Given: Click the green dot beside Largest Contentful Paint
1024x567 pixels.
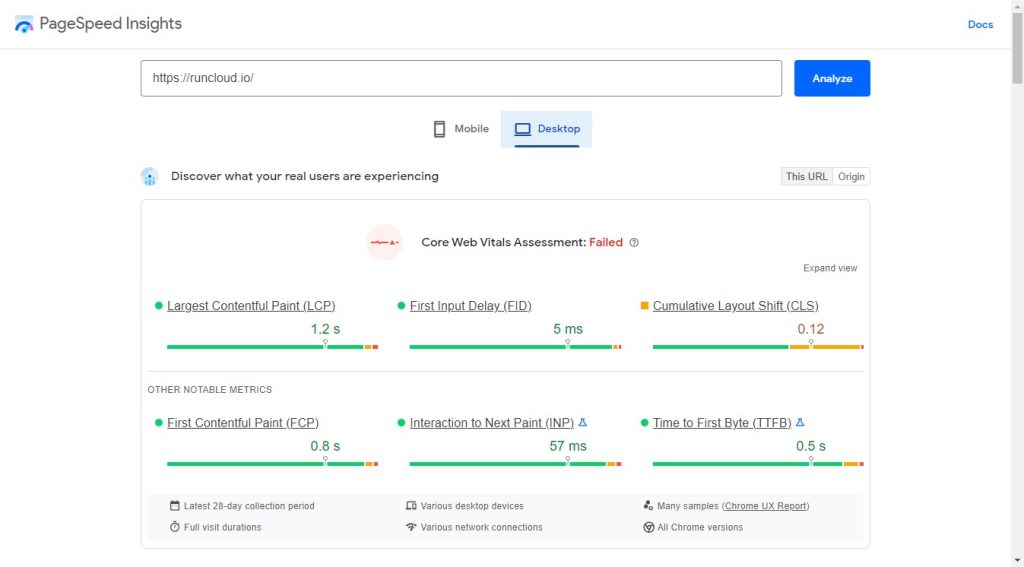Looking at the screenshot, I should point(159,306).
